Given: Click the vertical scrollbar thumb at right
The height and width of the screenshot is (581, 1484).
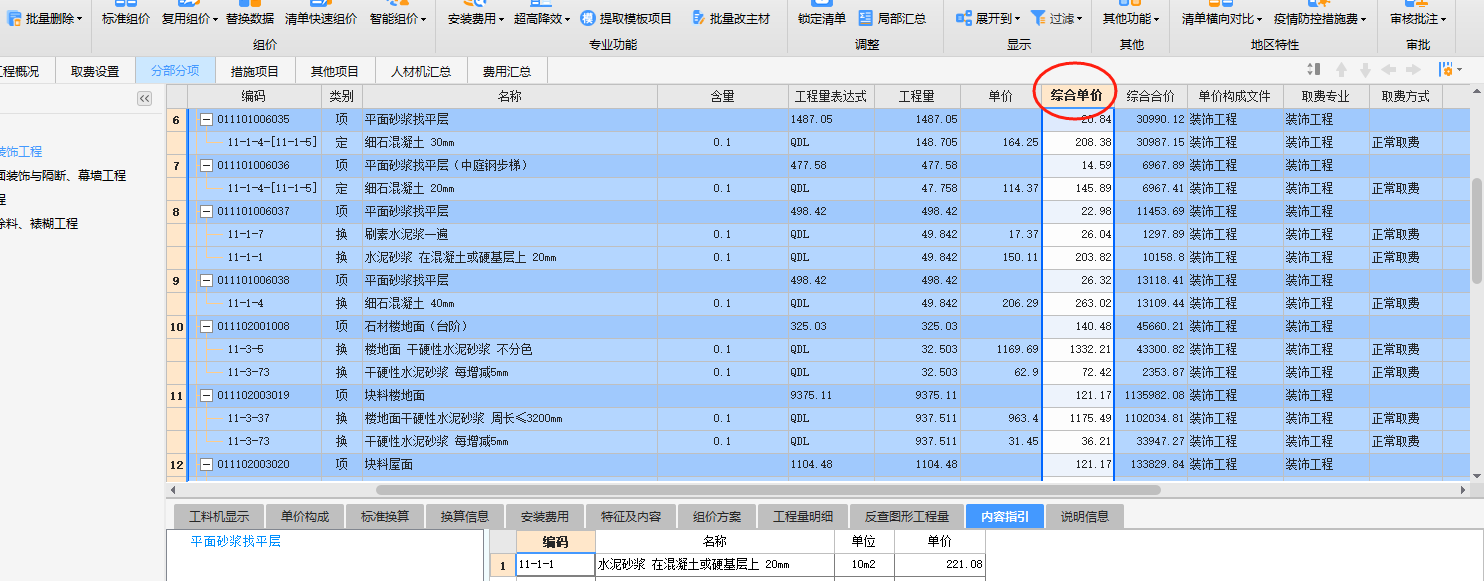Looking at the screenshot, I should (x=1476, y=230).
